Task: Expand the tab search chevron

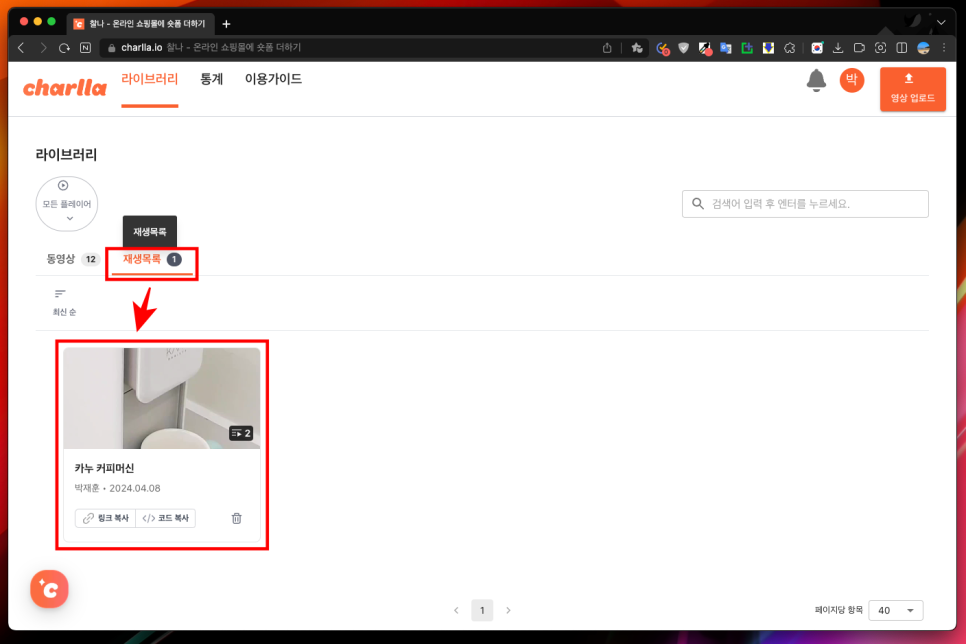Action: 941,22
